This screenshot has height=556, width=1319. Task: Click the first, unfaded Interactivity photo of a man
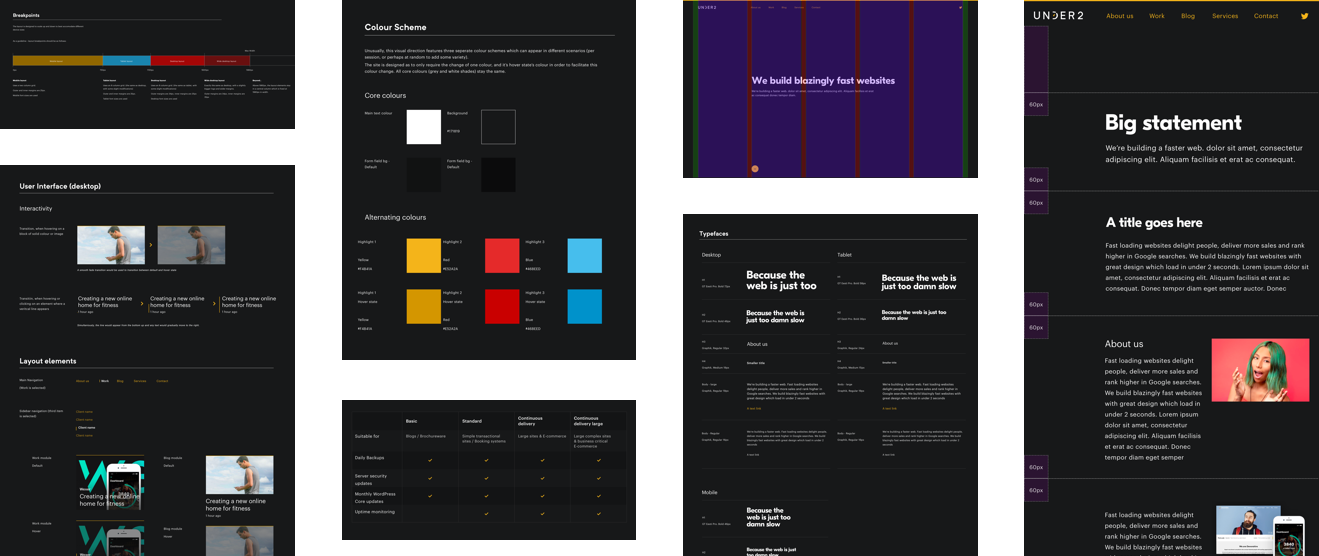[111, 245]
